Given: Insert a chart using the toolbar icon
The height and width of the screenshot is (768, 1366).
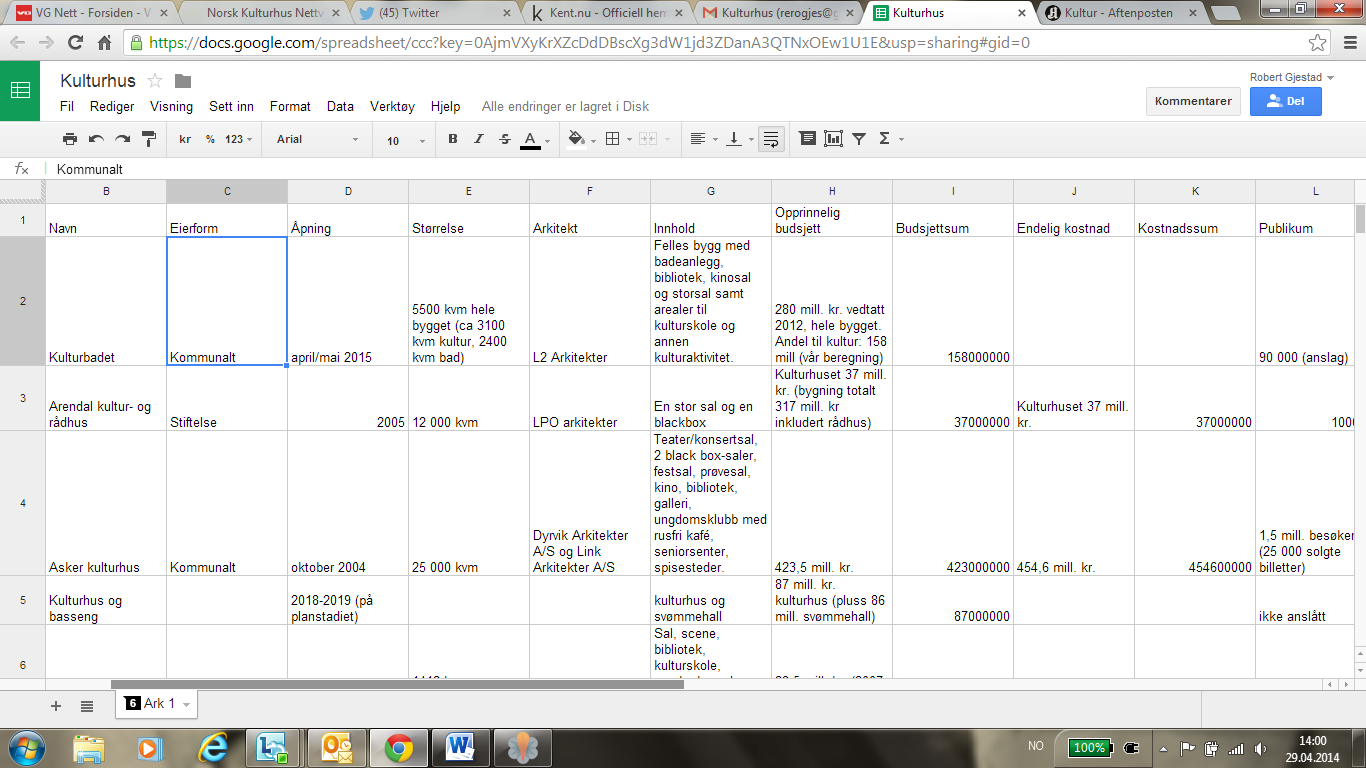Looking at the screenshot, I should (x=833, y=139).
